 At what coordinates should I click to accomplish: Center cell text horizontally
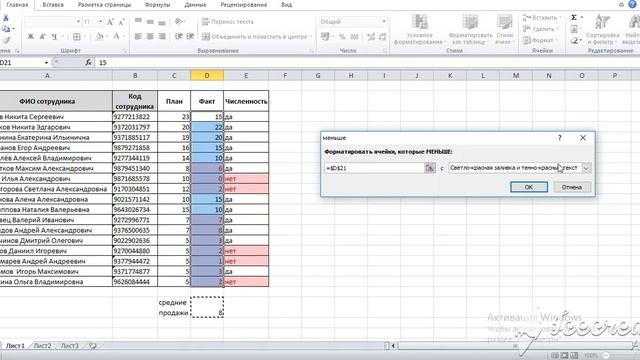coord(150,37)
